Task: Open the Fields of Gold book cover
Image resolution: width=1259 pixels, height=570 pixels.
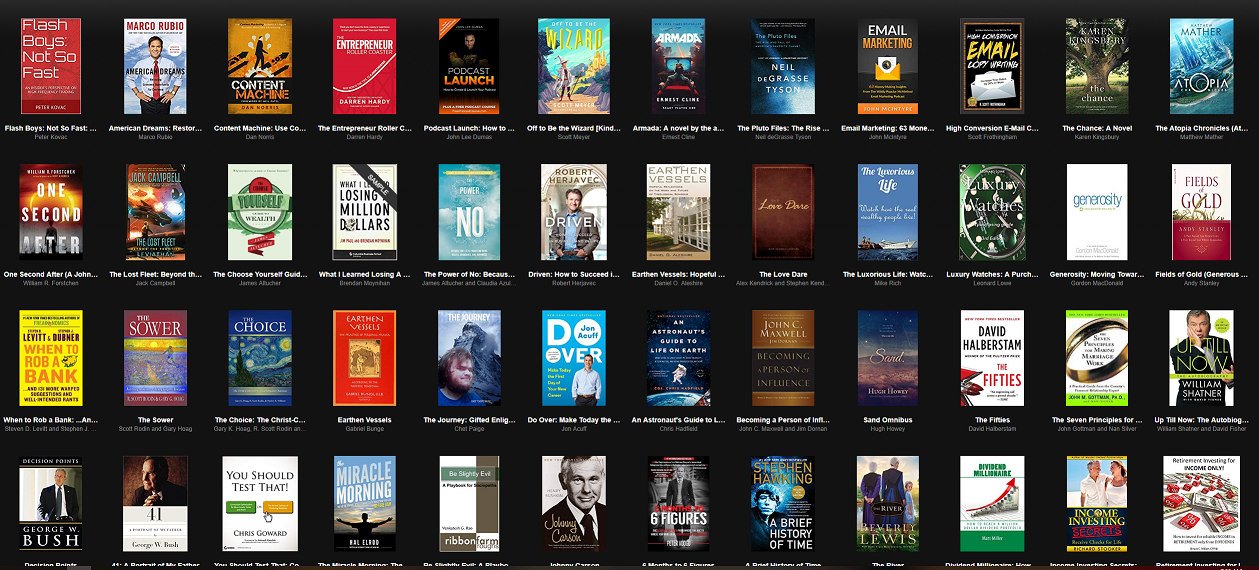Action: point(1201,212)
